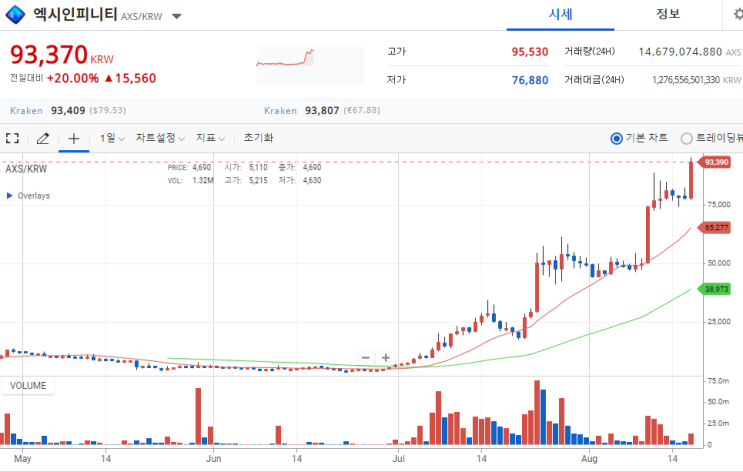Expand the Overlays triangle
Viewport: 743px width, 472px height.
(9, 195)
